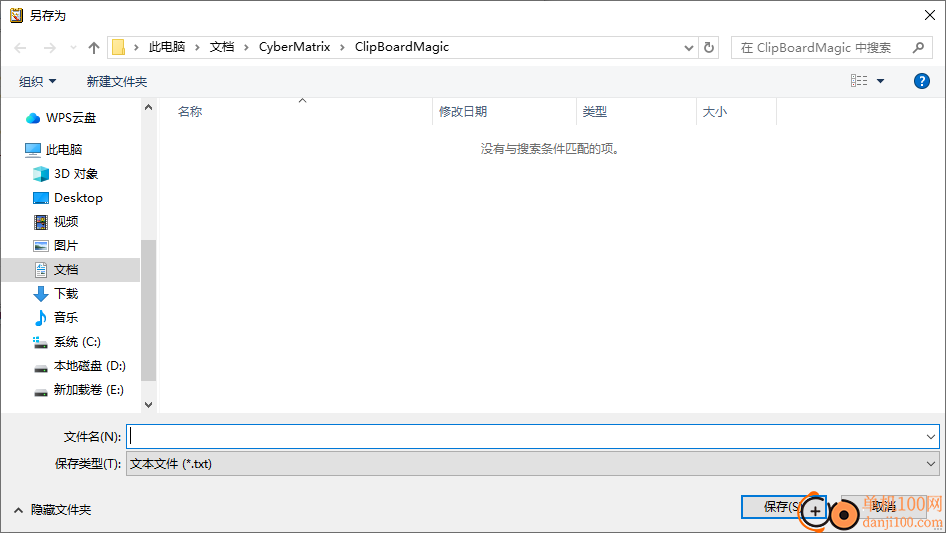946x533 pixels.
Task: Open the 保存类型 combo box
Action: tap(533, 464)
